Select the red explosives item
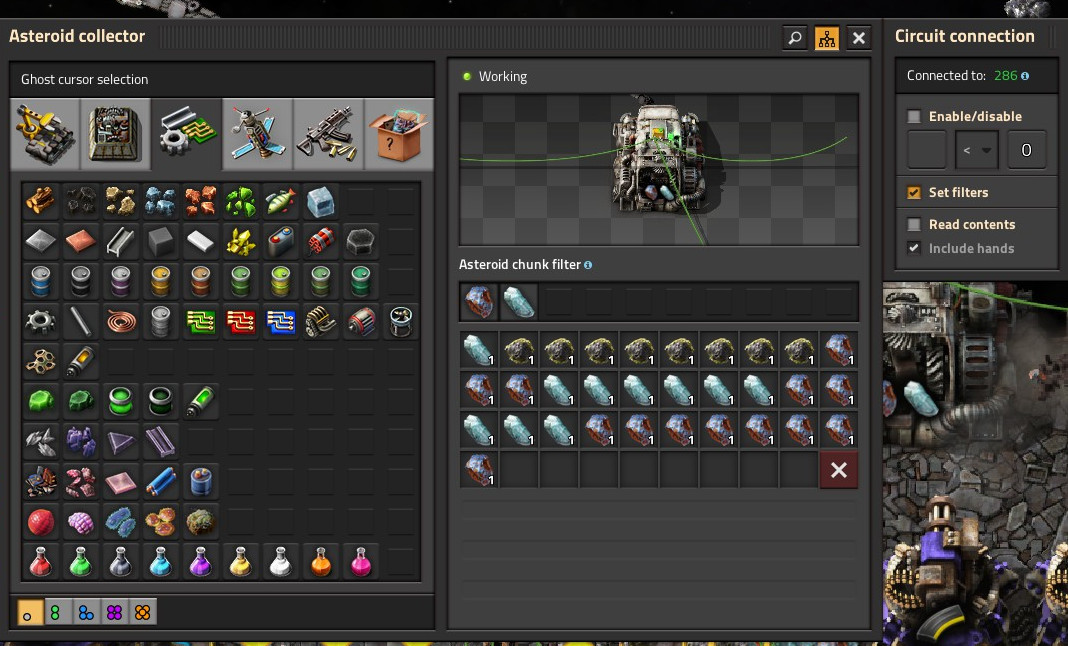Screen dimensions: 1068x646 click(321, 241)
